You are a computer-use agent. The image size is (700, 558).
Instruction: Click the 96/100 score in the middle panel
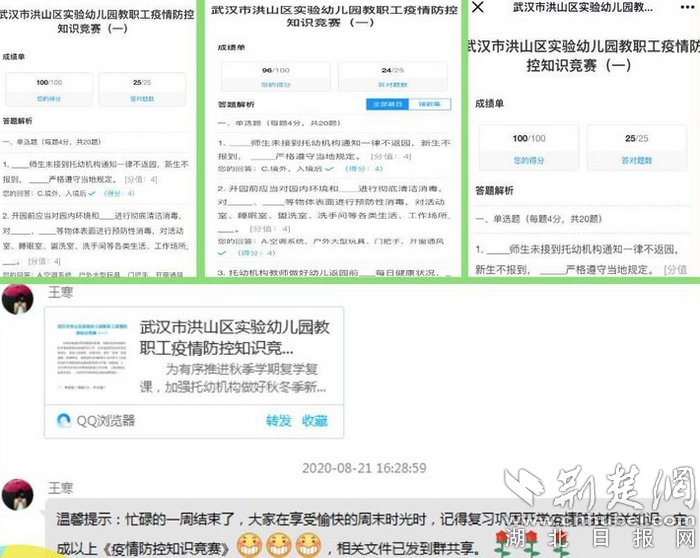(x=275, y=70)
